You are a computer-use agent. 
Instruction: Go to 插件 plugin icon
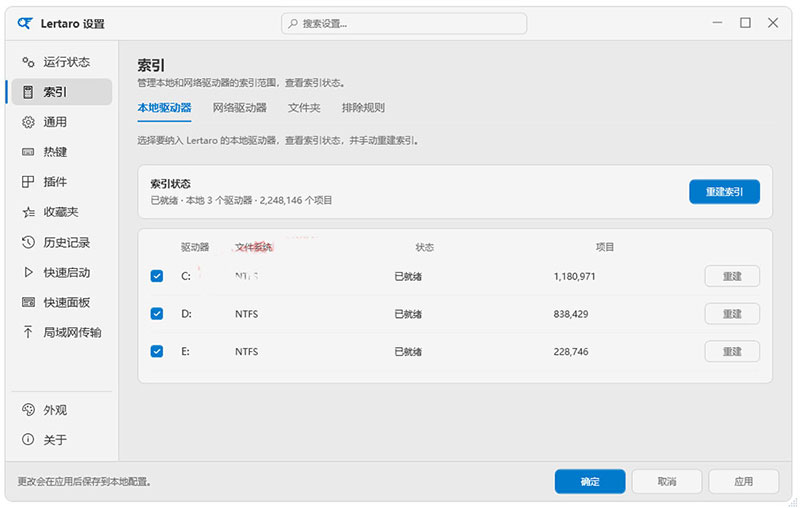[28, 182]
